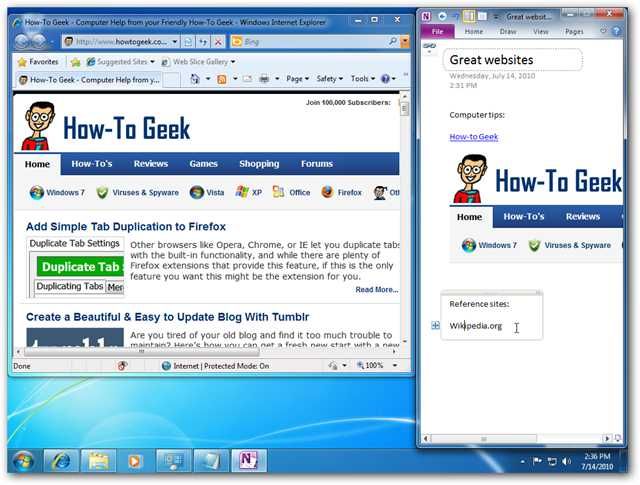This screenshot has width=640, height=485.
Task: Open the OneNote Pages ribbon tab
Action: coord(574,31)
